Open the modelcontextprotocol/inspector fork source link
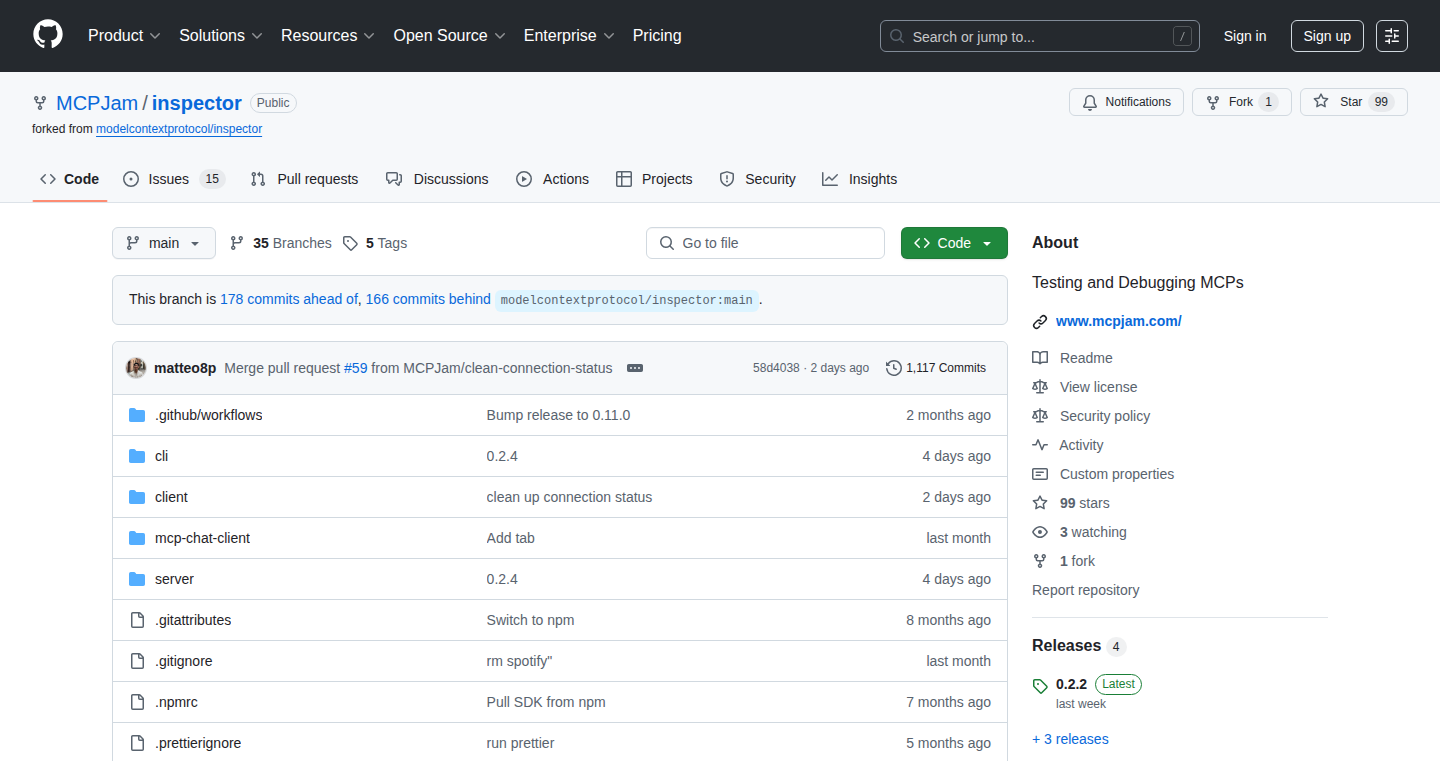 pos(179,129)
